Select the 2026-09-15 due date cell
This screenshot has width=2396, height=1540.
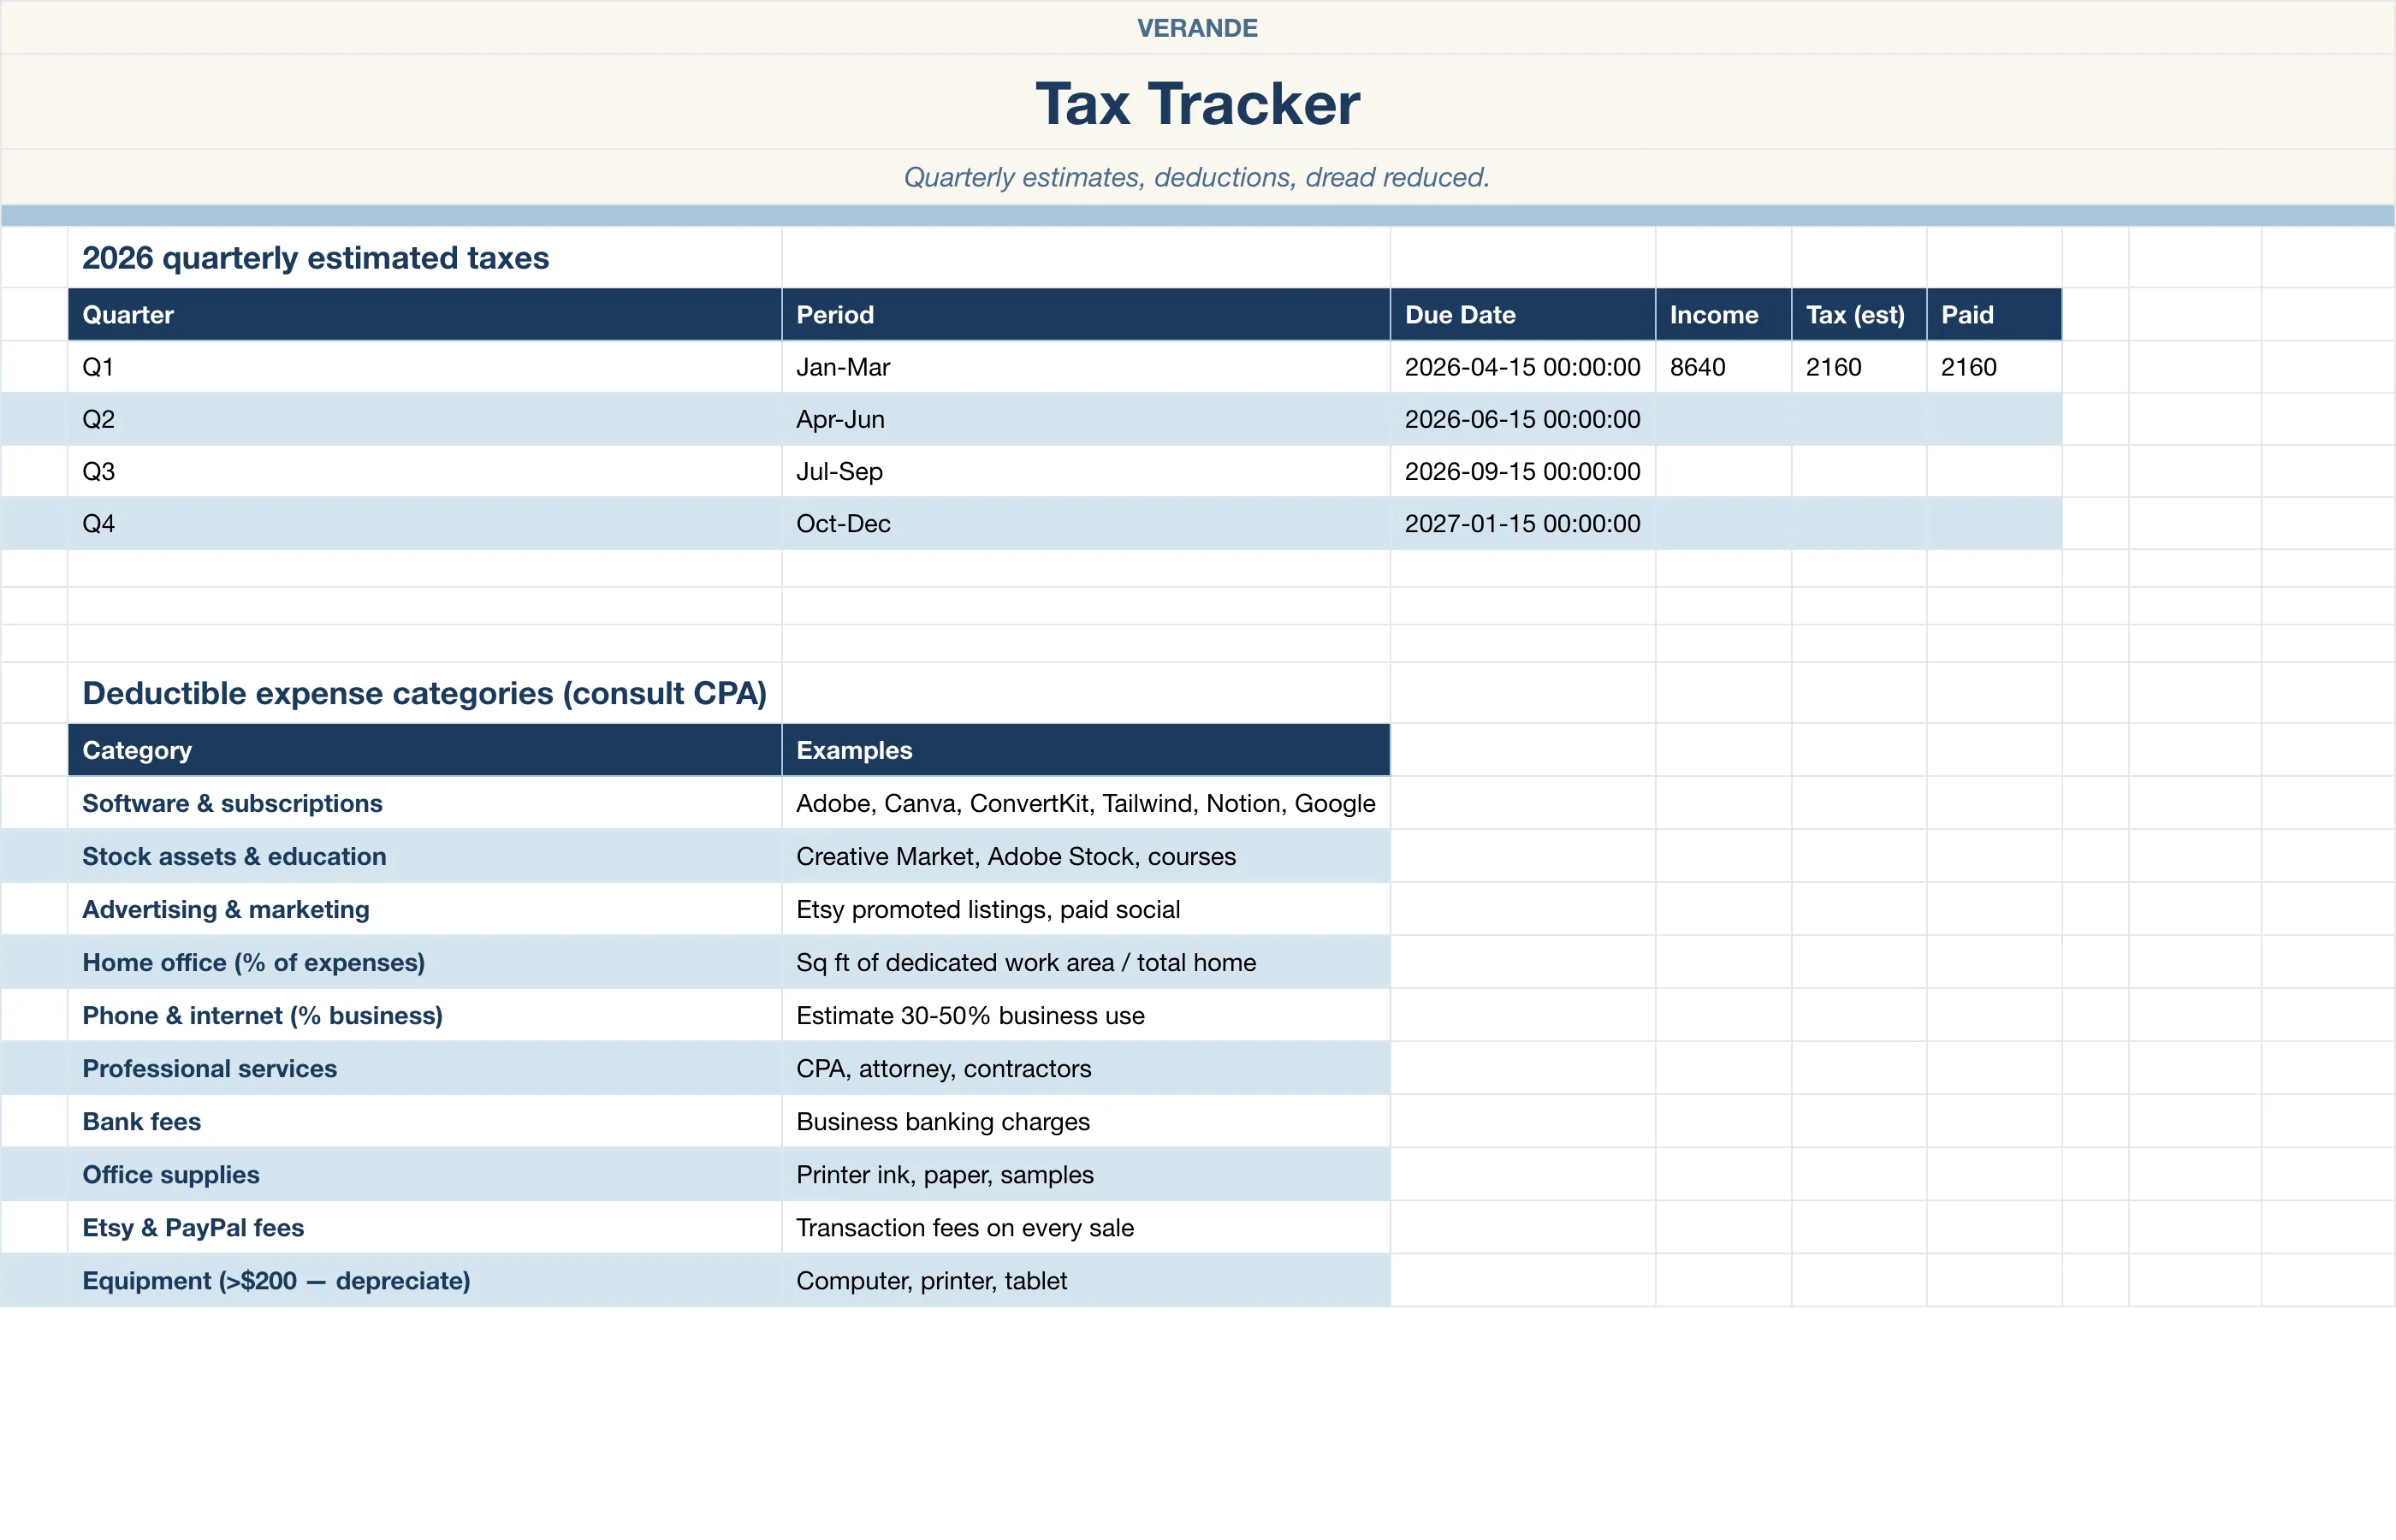click(x=1523, y=471)
